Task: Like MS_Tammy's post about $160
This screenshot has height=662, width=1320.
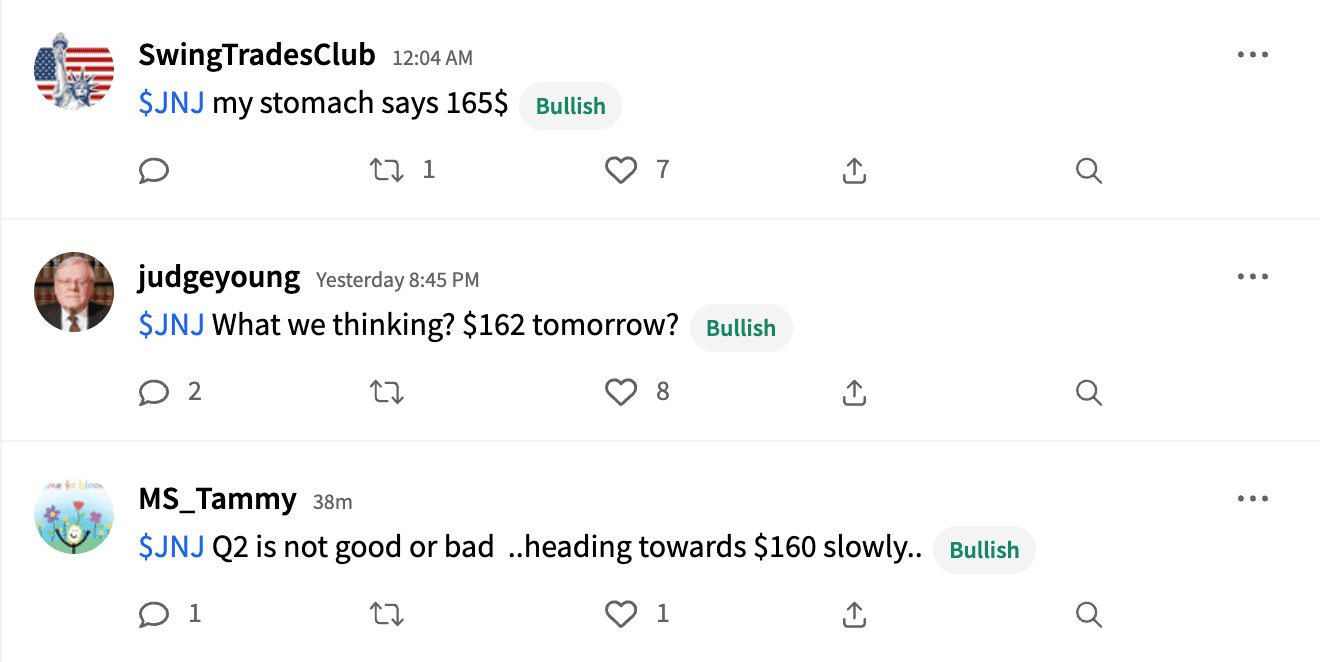Action: point(621,614)
